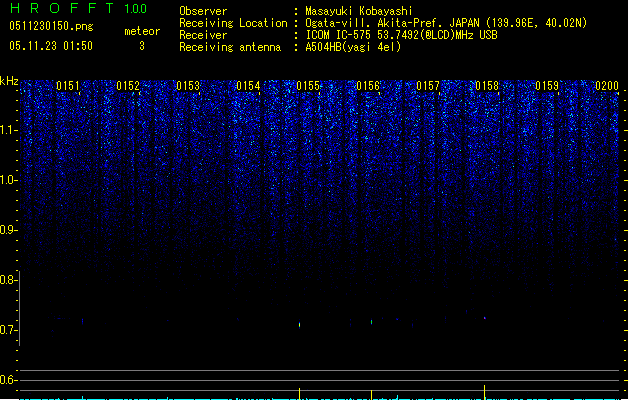Select ICOM IC-575 53.7492 MHz USB text
Viewport: 629px width, 400px height.
coord(402,35)
